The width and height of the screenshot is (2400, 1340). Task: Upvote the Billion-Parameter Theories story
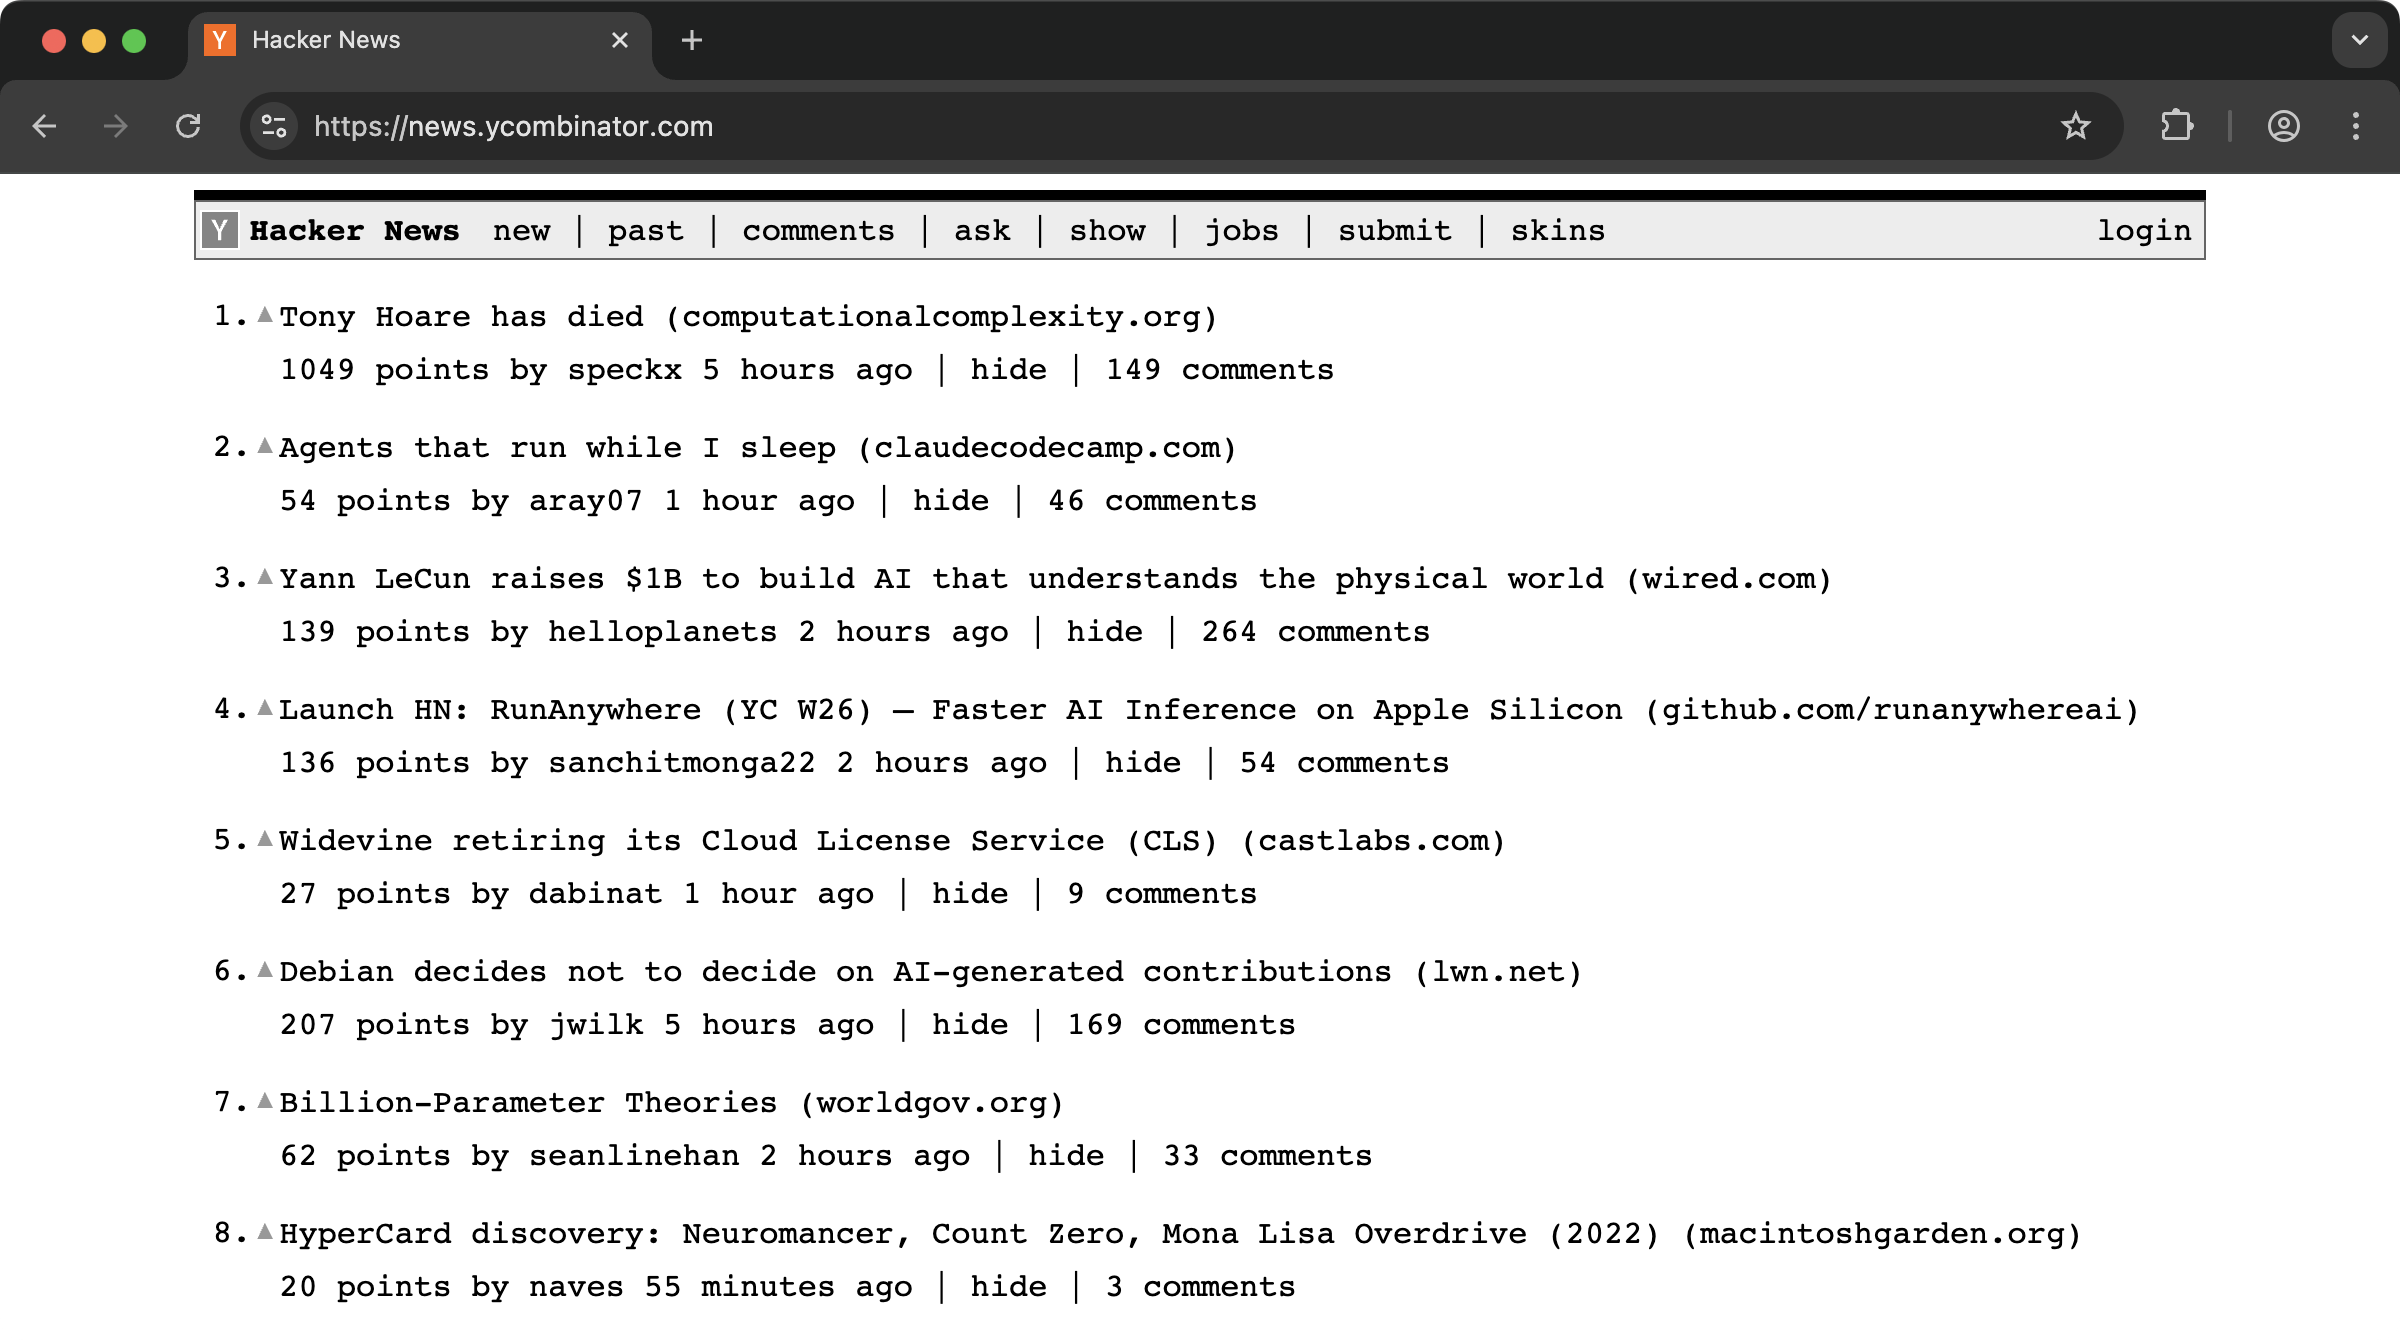(x=265, y=1101)
